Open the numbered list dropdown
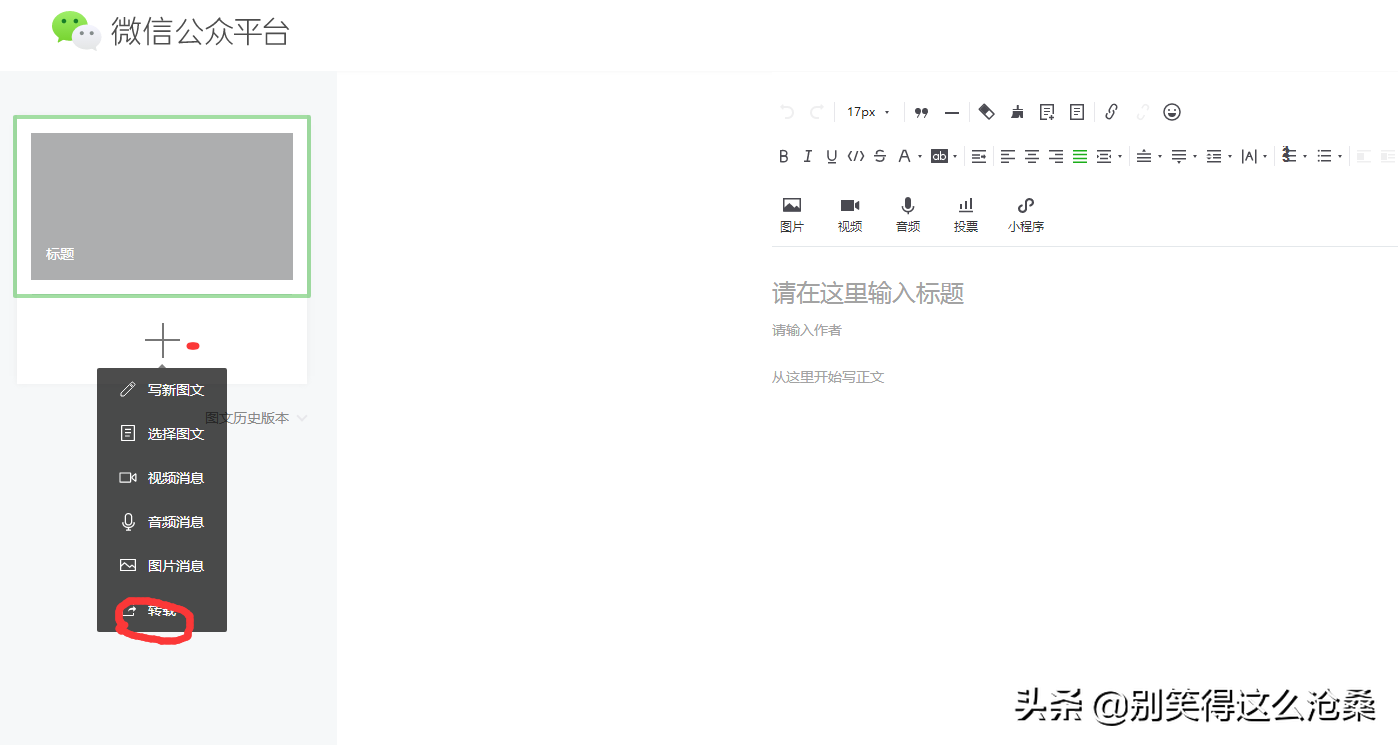The width and height of the screenshot is (1398, 745). pyautogui.click(x=1293, y=156)
